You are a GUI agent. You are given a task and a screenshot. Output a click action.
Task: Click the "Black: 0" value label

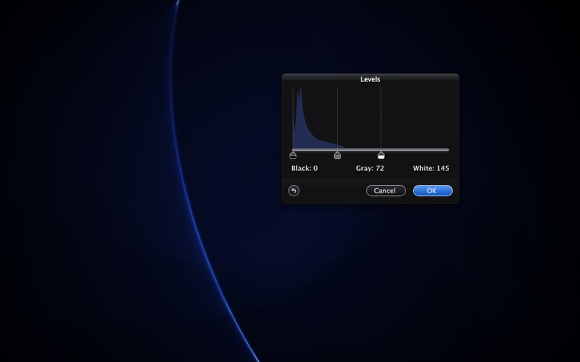pos(304,168)
